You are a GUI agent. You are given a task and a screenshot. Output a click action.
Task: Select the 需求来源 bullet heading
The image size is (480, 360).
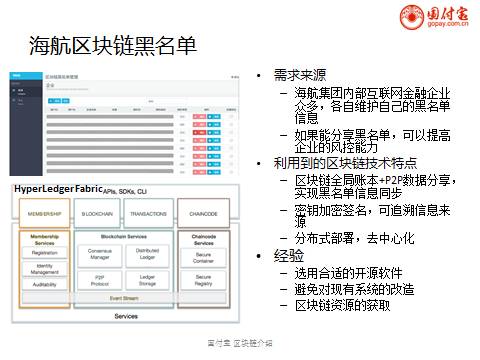click(x=300, y=75)
